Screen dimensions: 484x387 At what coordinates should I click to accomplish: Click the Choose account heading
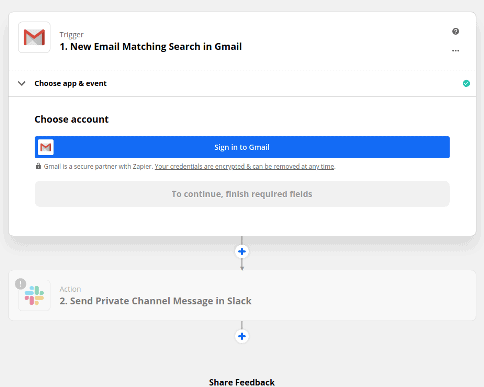tap(72, 119)
